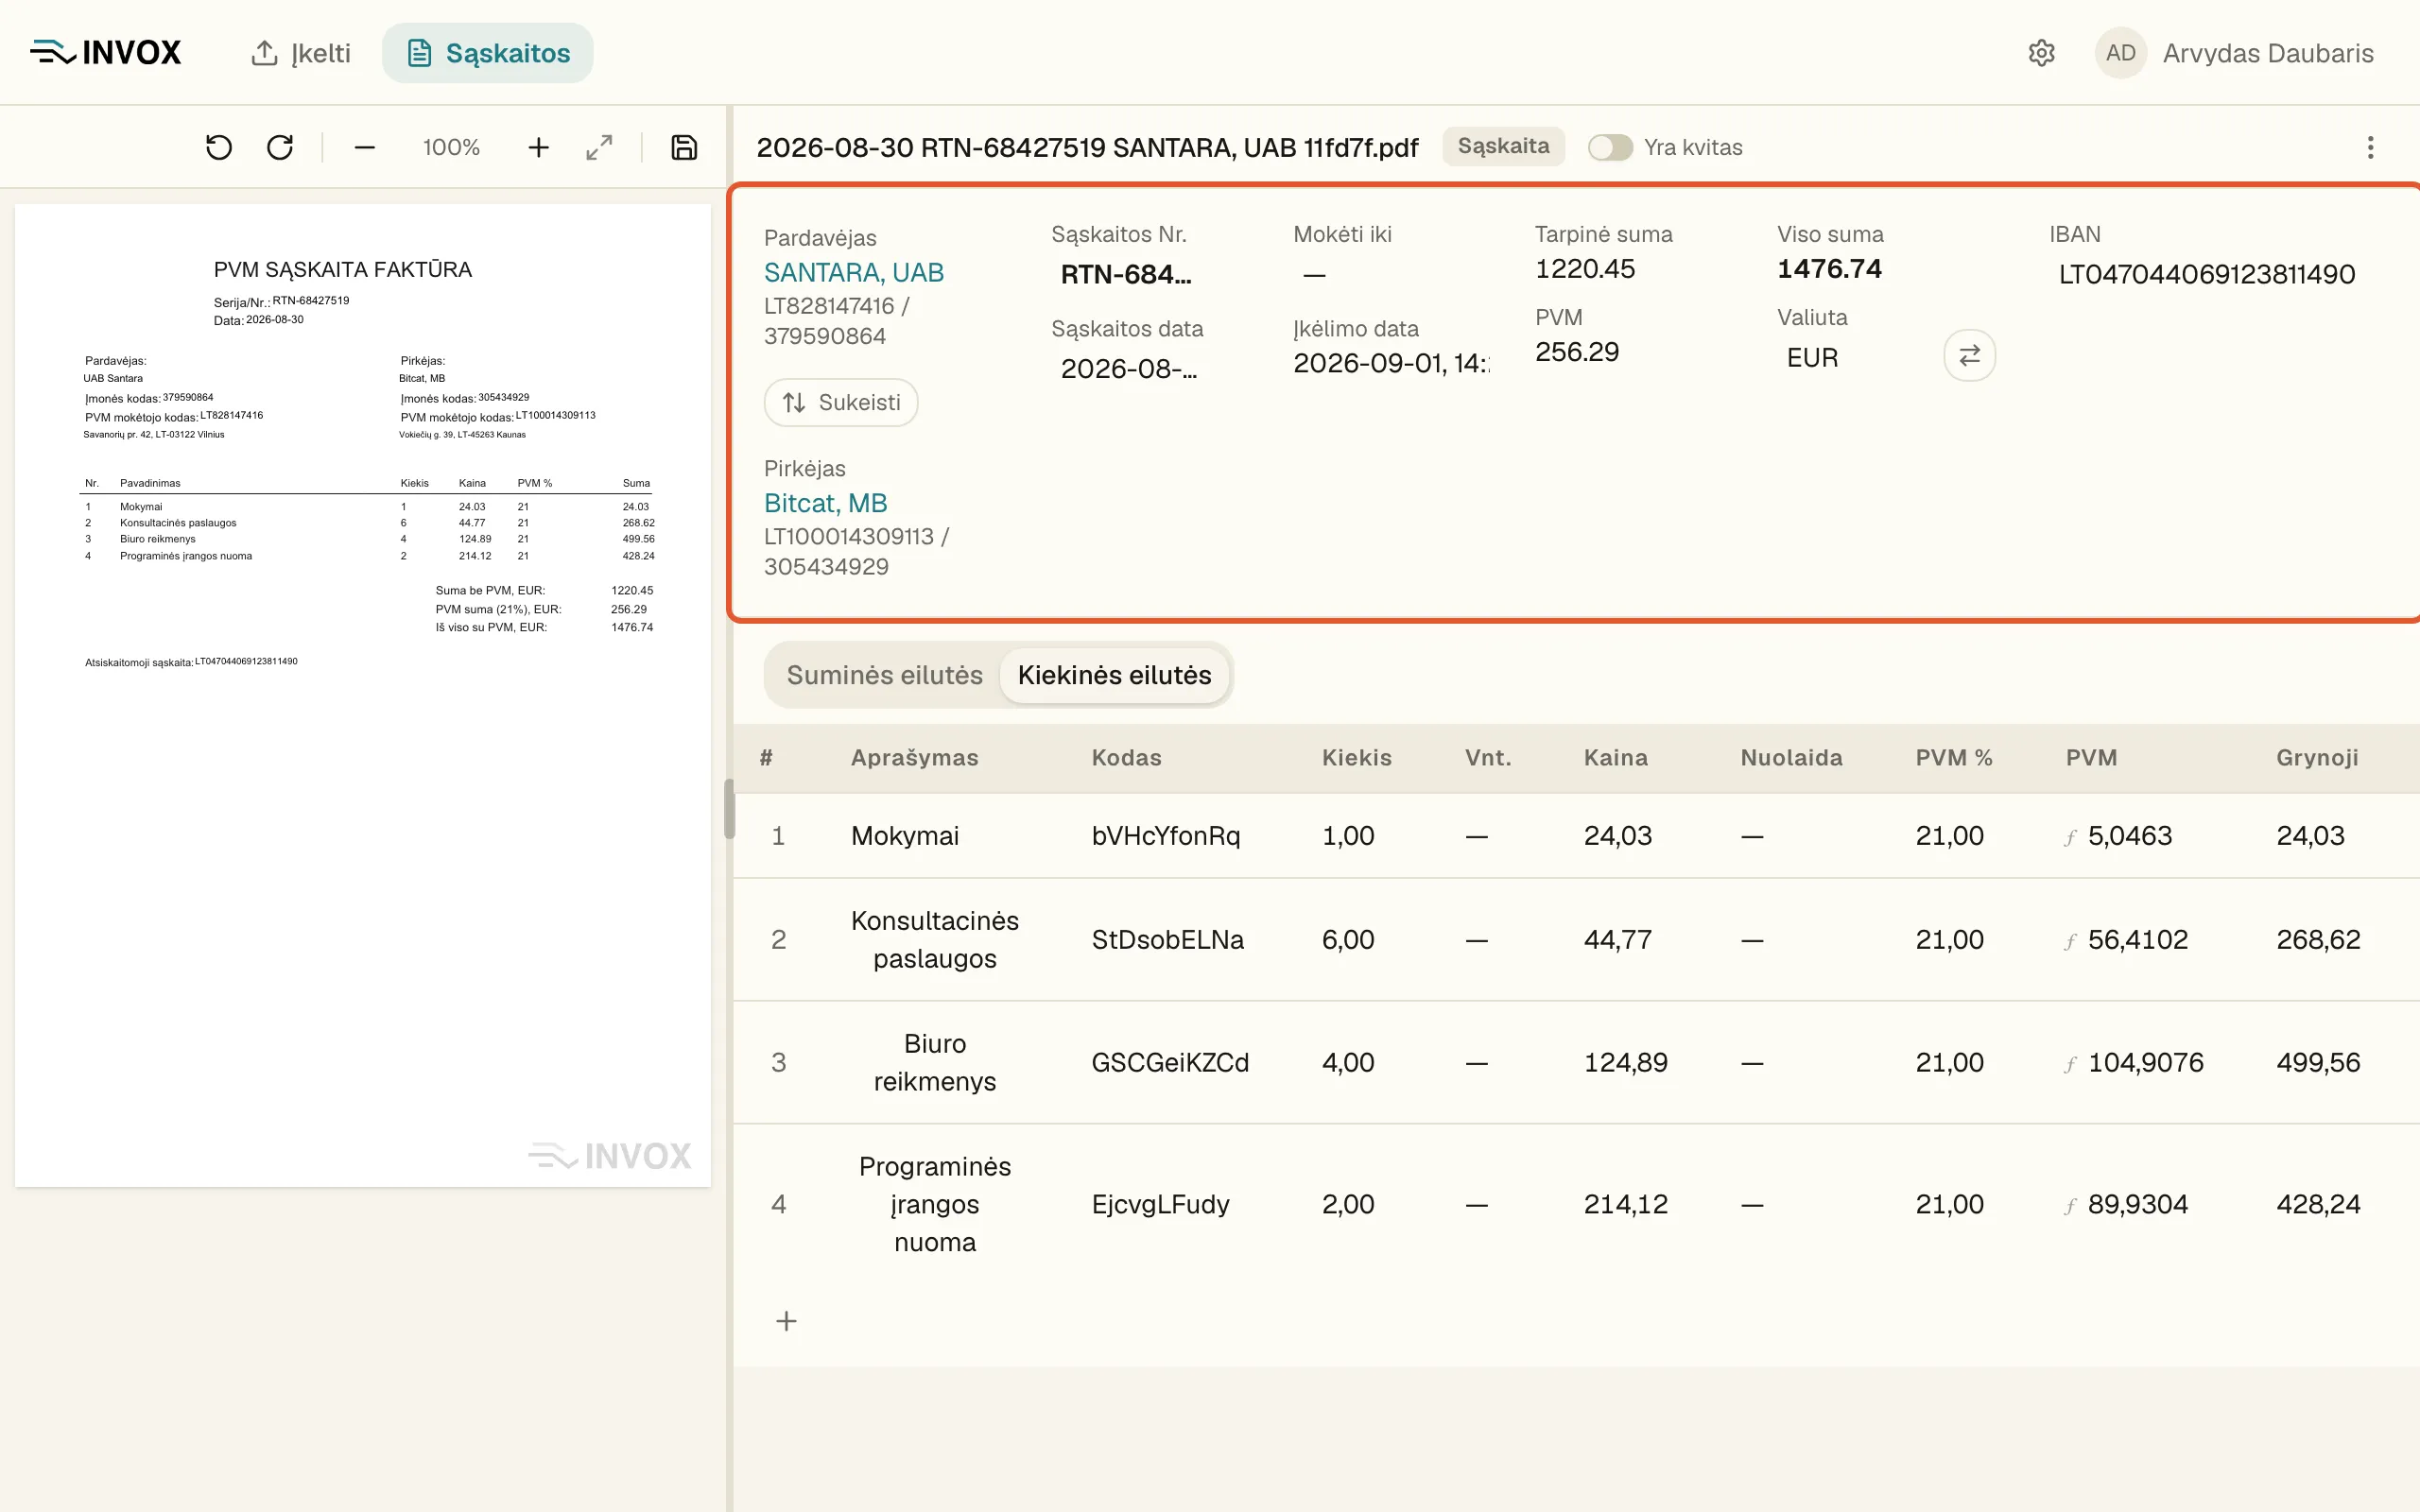Click the invoice PDF page preview
The width and height of the screenshot is (2420, 1512).
363,695
